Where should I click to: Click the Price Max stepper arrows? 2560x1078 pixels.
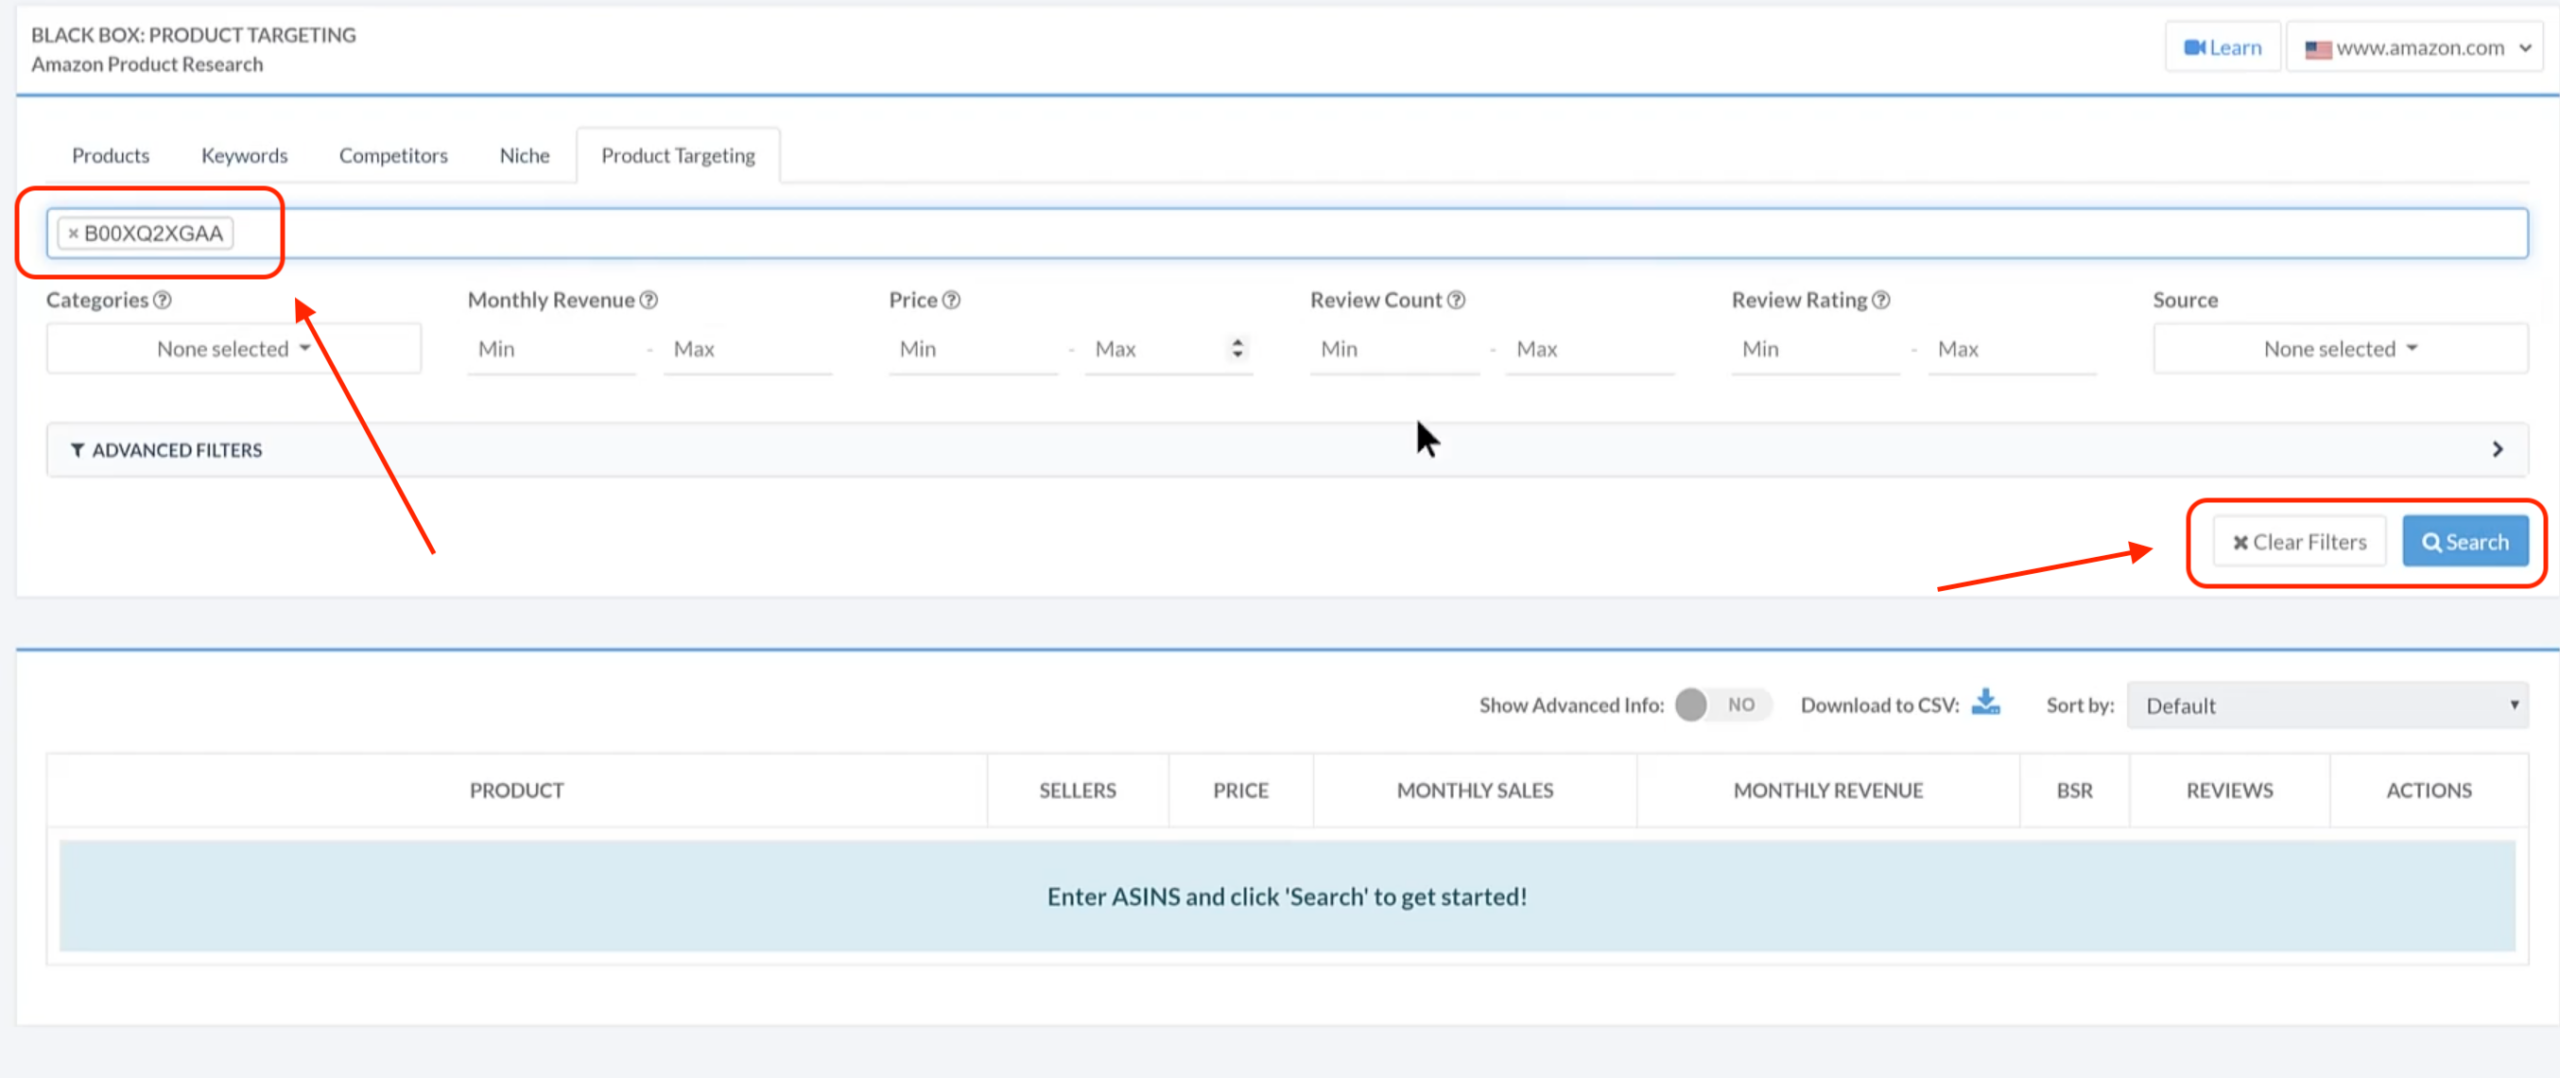pyautogui.click(x=1237, y=348)
